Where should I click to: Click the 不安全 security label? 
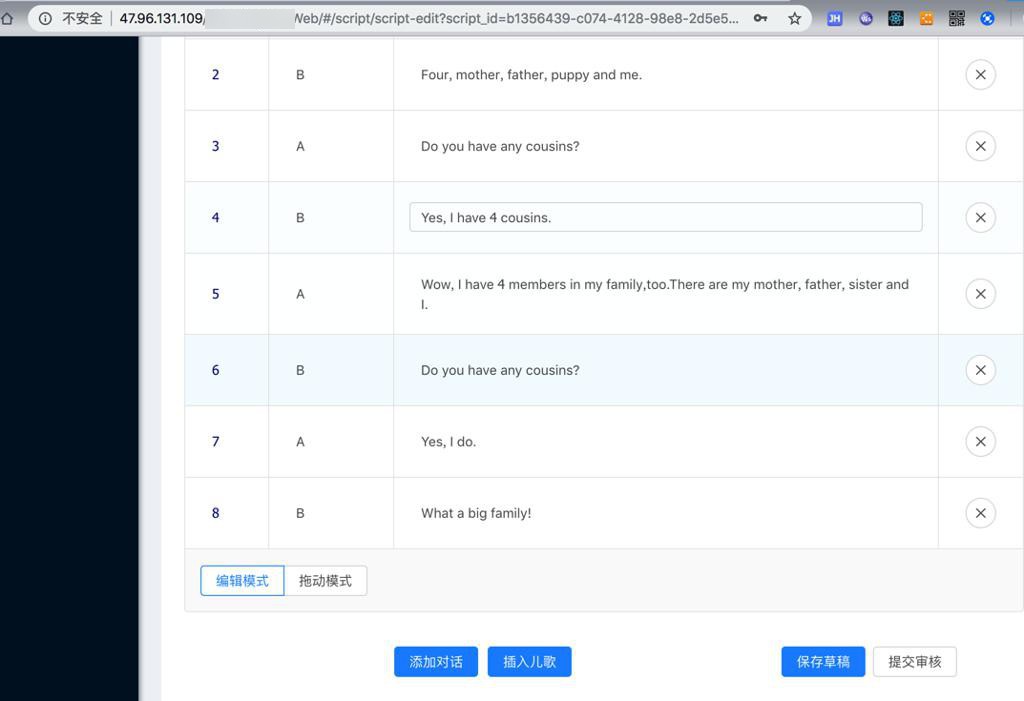[82, 18]
